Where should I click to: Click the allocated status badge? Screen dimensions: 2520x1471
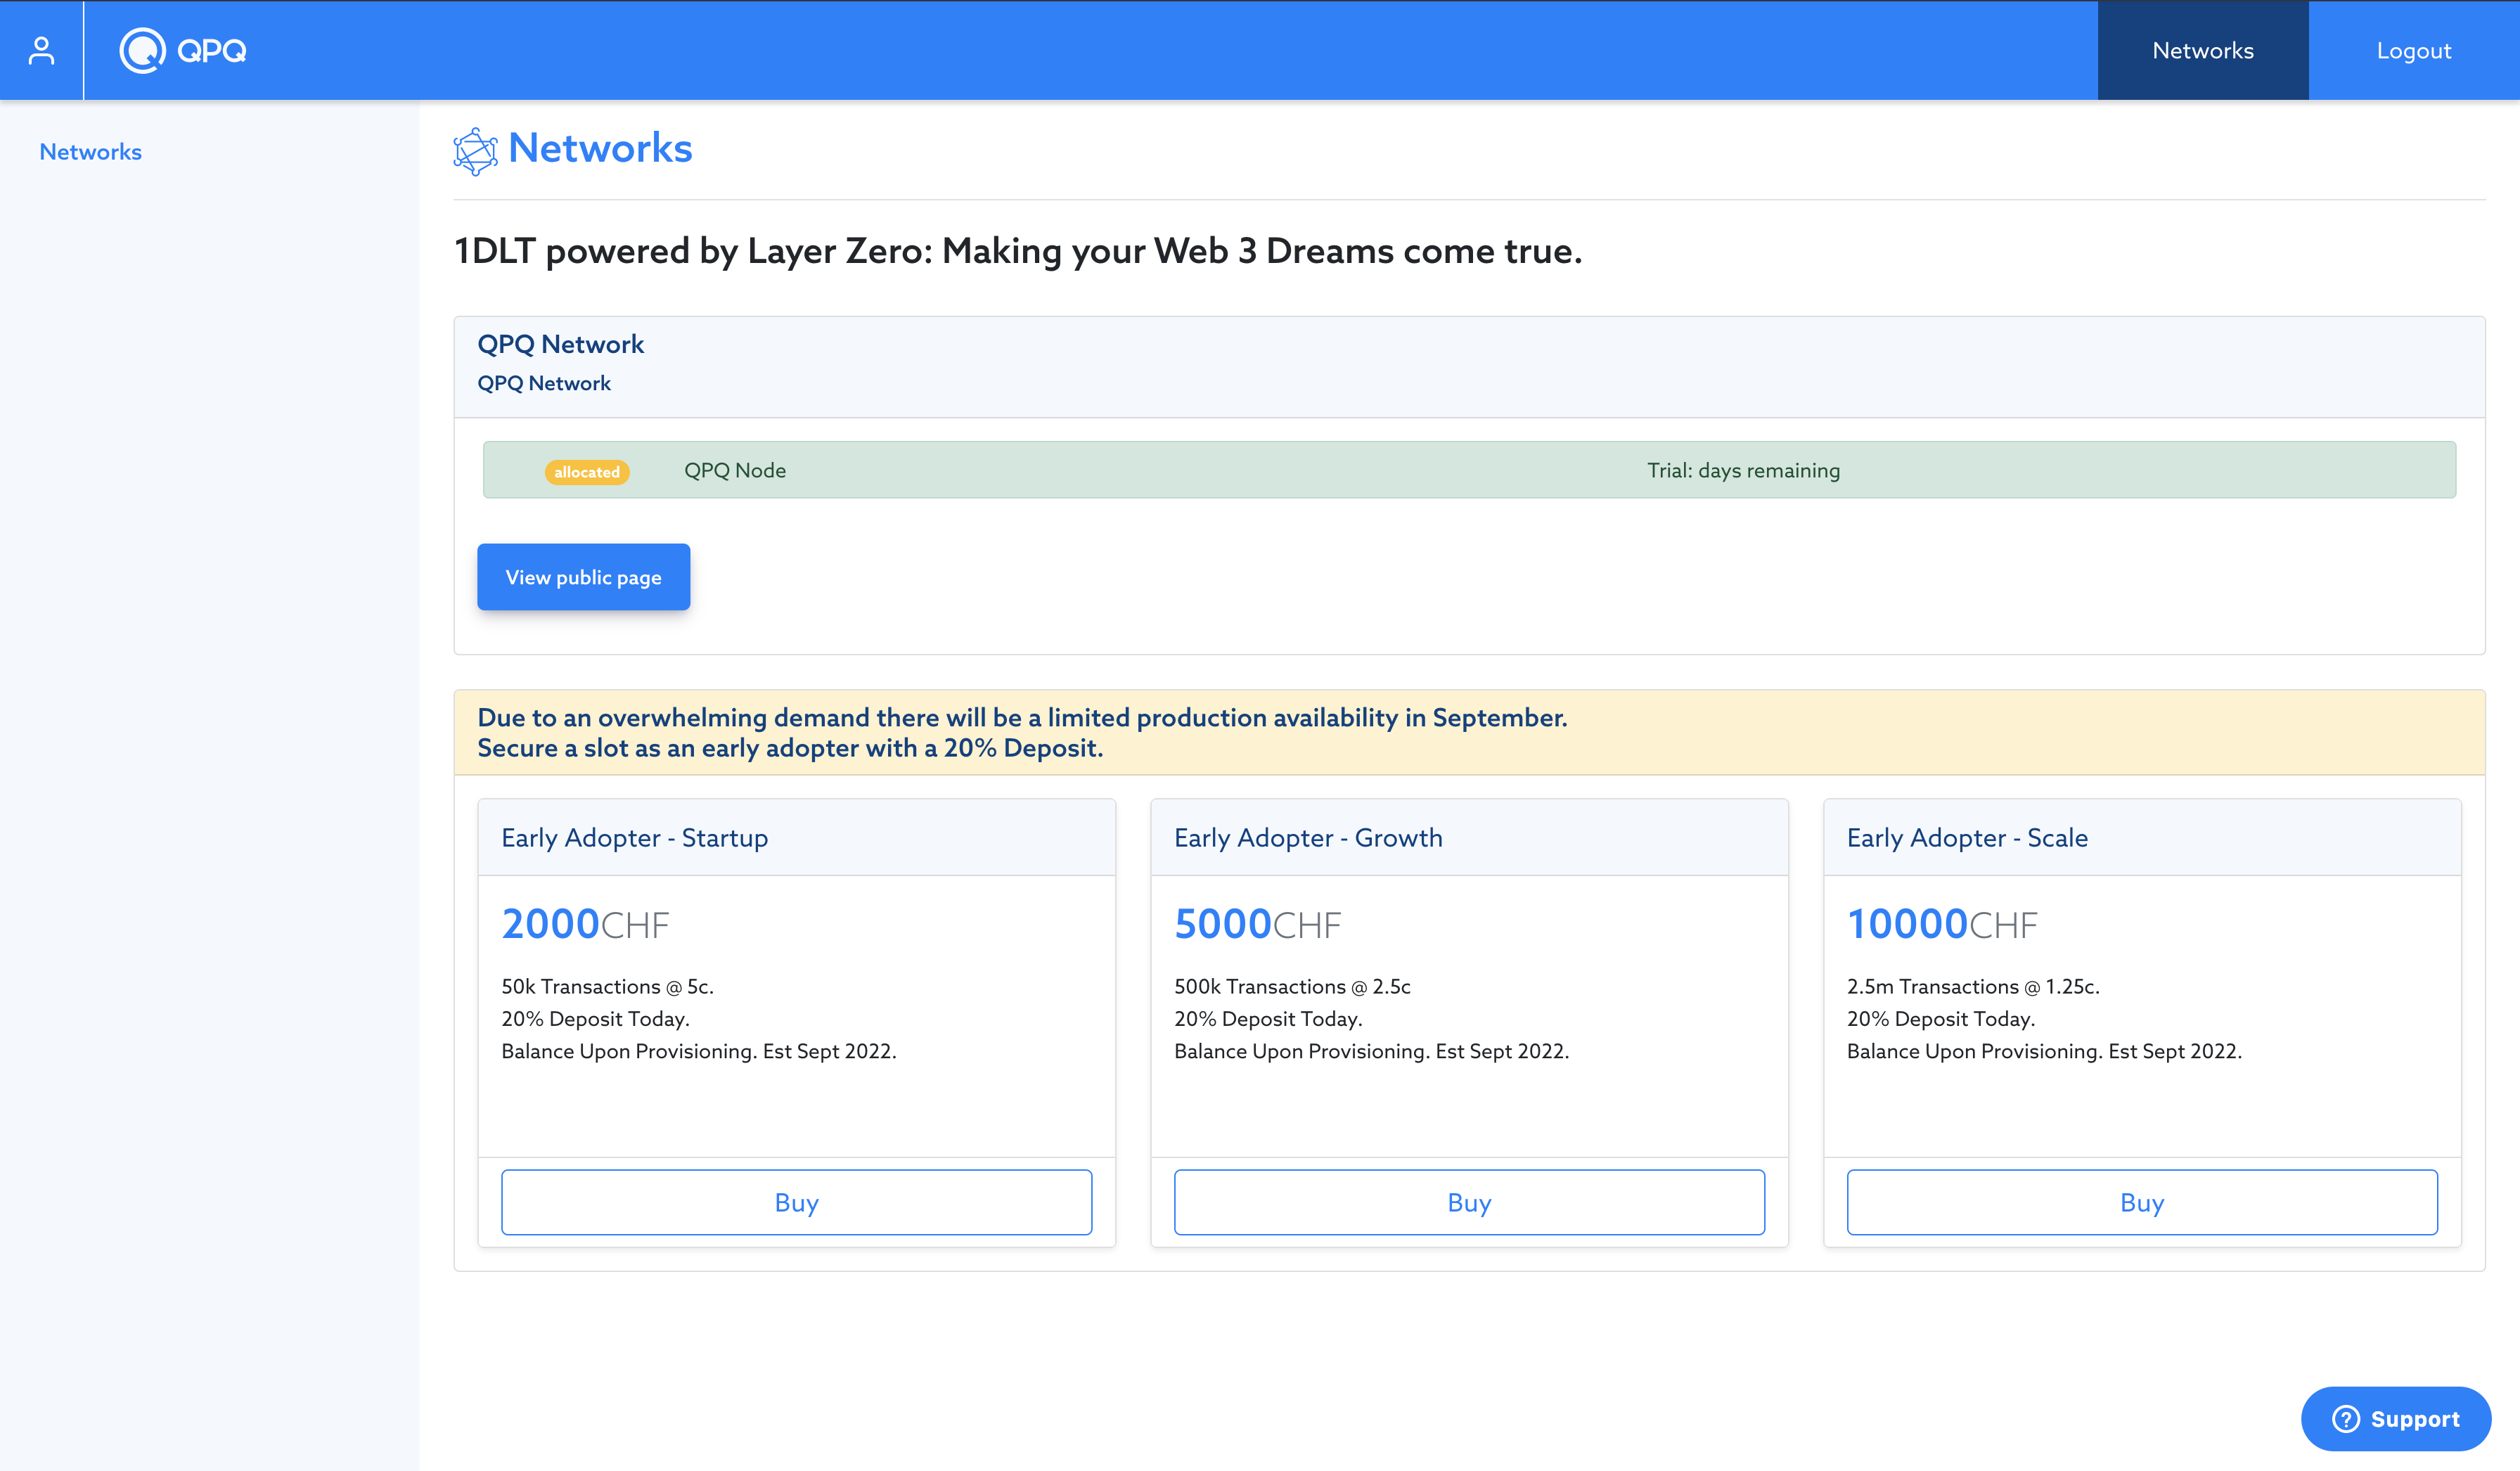pos(587,472)
